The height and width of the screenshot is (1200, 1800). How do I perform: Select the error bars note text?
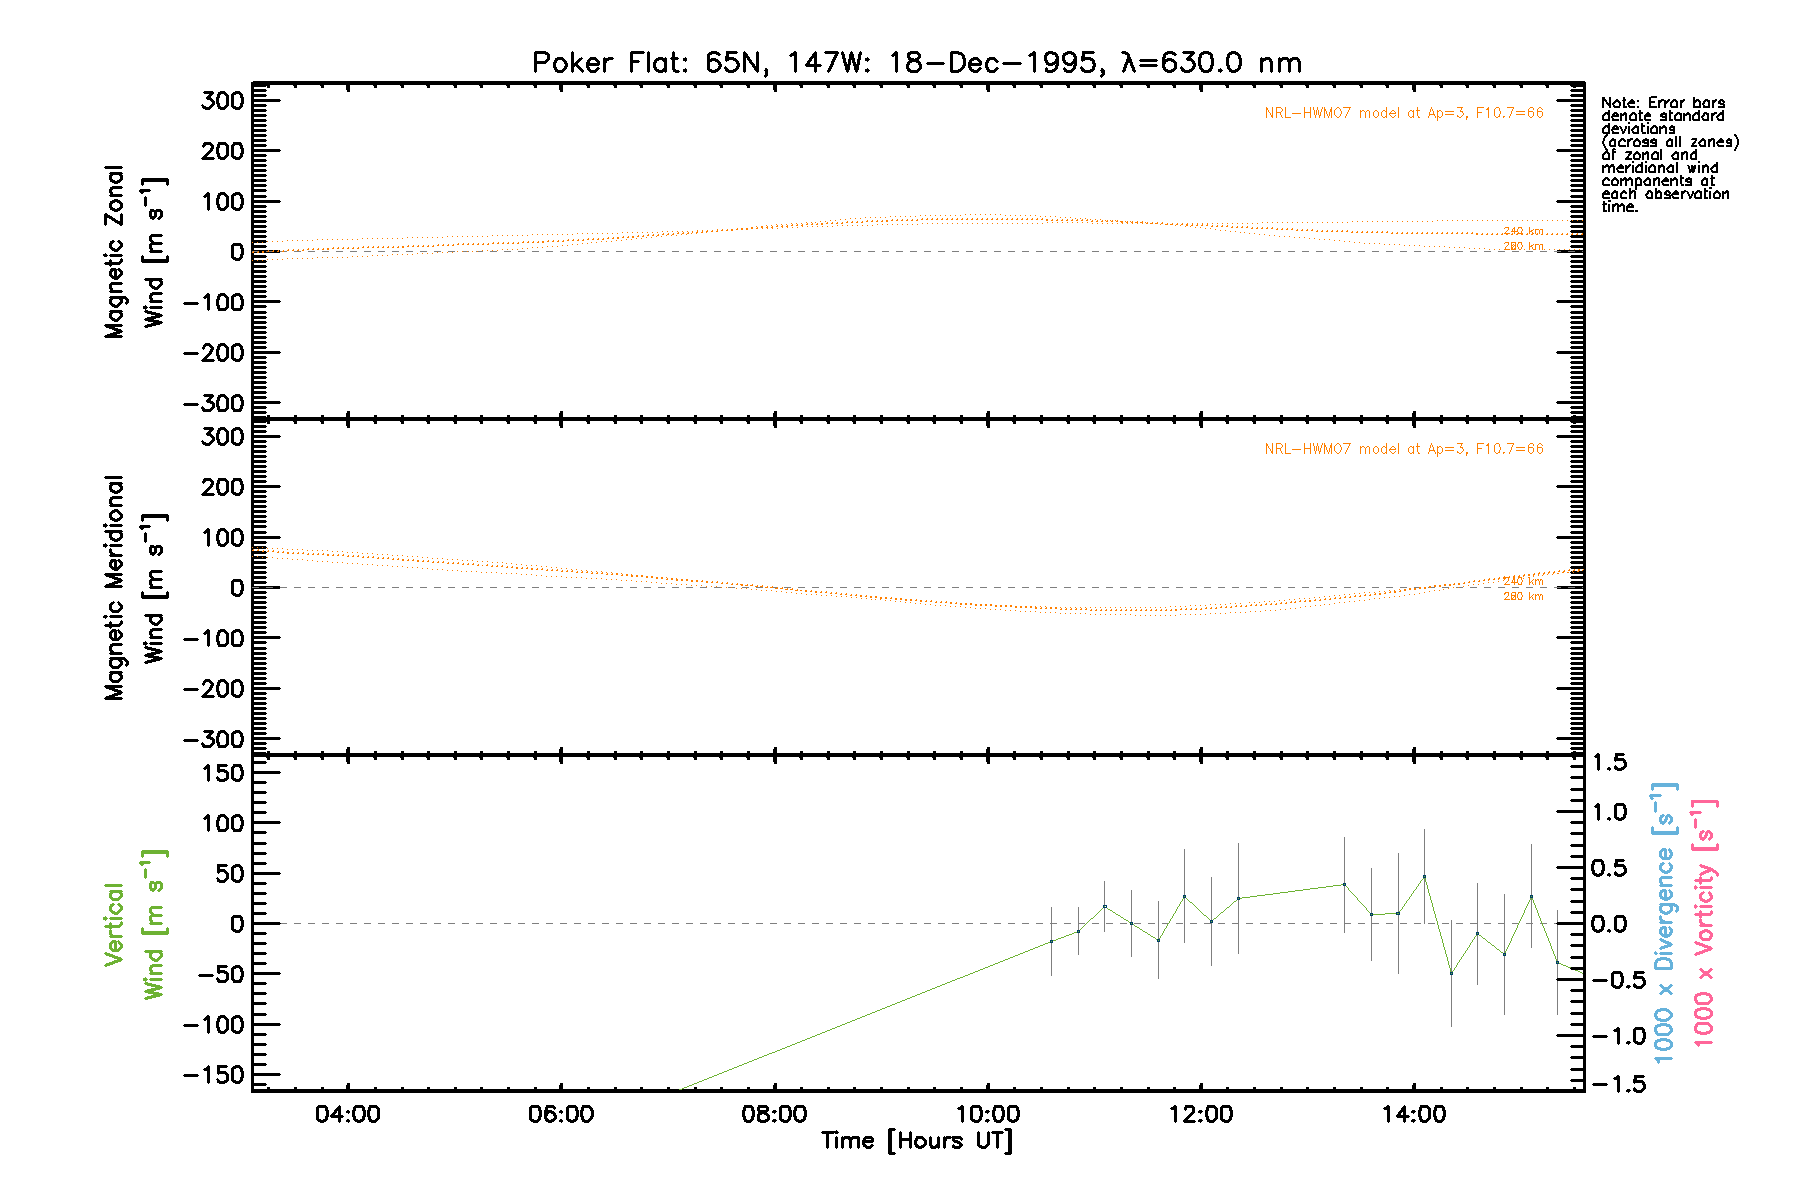(1670, 154)
